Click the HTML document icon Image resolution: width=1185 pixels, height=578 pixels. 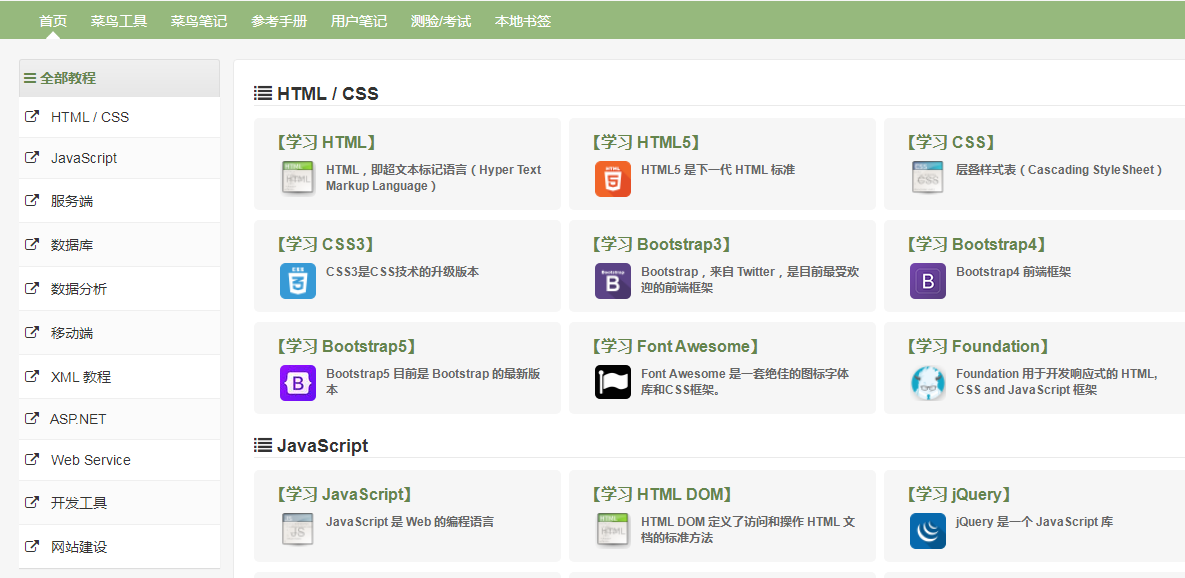pyautogui.click(x=298, y=178)
